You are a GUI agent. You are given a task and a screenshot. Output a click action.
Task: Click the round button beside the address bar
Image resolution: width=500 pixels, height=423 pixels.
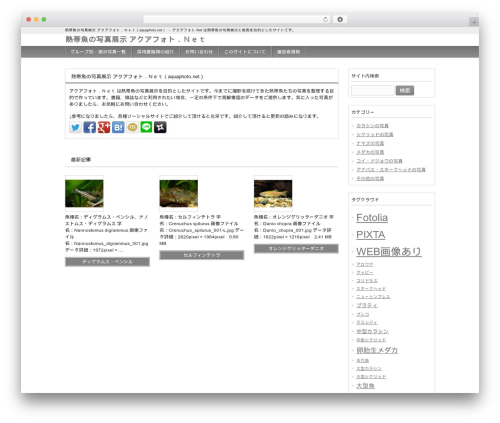click(x=340, y=19)
